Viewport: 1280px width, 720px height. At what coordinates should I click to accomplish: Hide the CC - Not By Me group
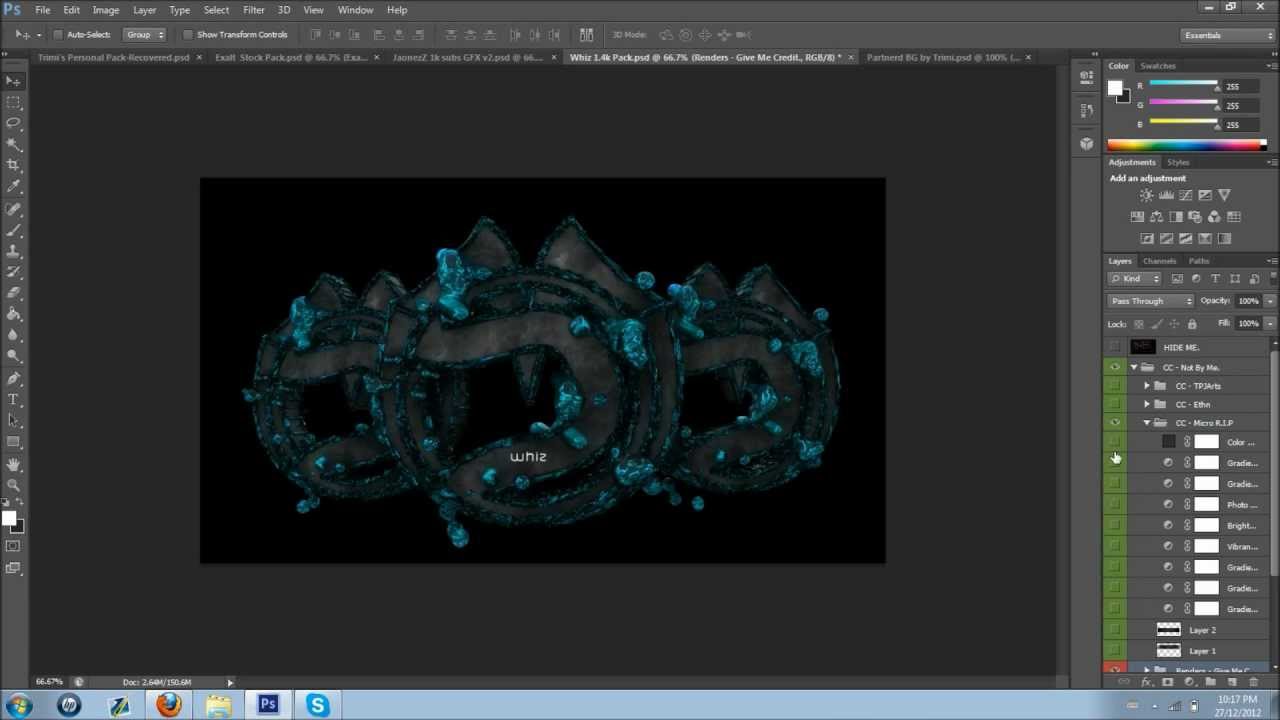pyautogui.click(x=1115, y=367)
